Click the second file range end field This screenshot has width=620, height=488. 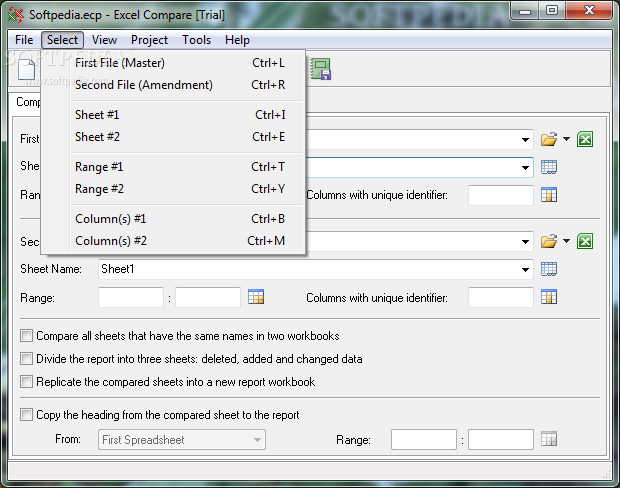(208, 297)
